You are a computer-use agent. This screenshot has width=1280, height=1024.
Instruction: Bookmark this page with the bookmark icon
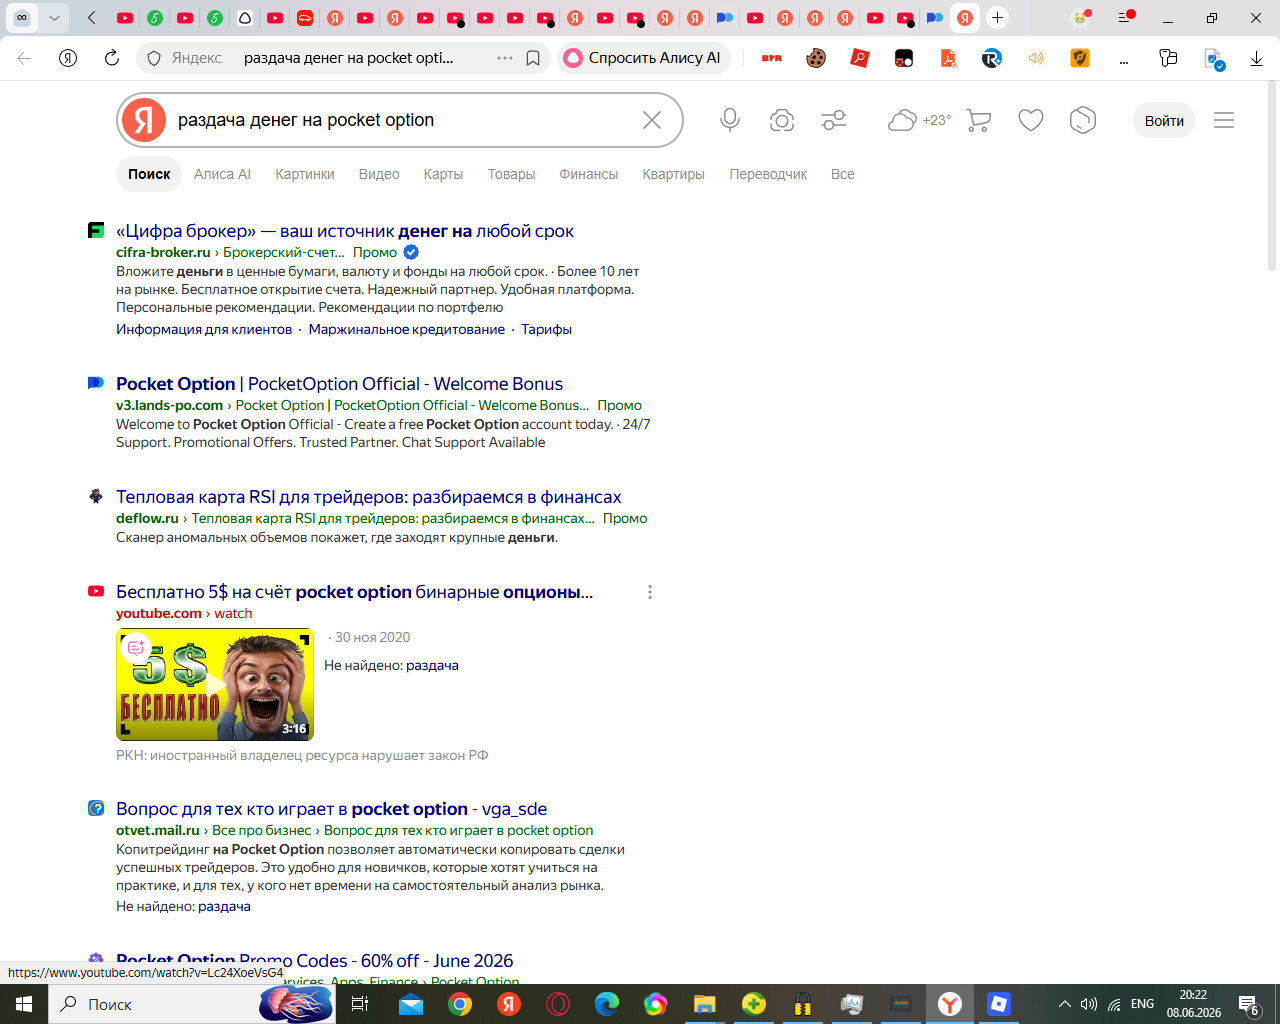tap(533, 58)
